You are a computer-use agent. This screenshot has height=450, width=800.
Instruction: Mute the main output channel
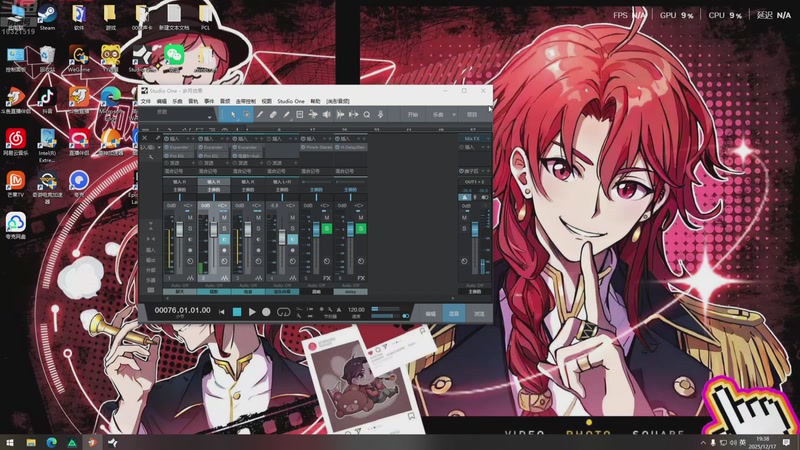(x=464, y=218)
